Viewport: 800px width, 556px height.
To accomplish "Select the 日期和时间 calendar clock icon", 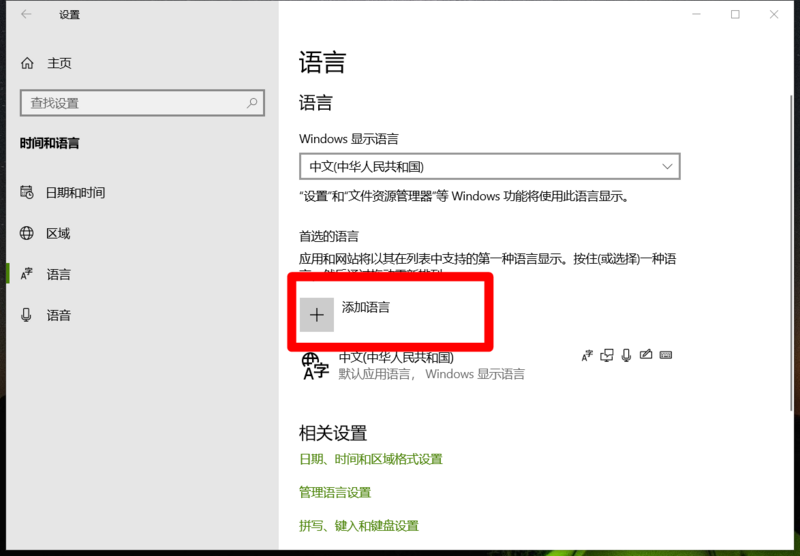I will click(27, 192).
